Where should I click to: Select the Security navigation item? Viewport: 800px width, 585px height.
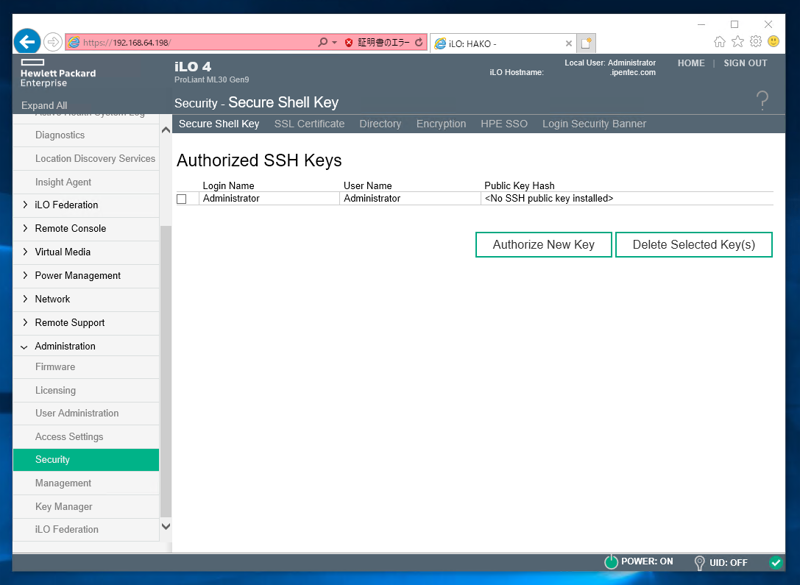(x=86, y=460)
